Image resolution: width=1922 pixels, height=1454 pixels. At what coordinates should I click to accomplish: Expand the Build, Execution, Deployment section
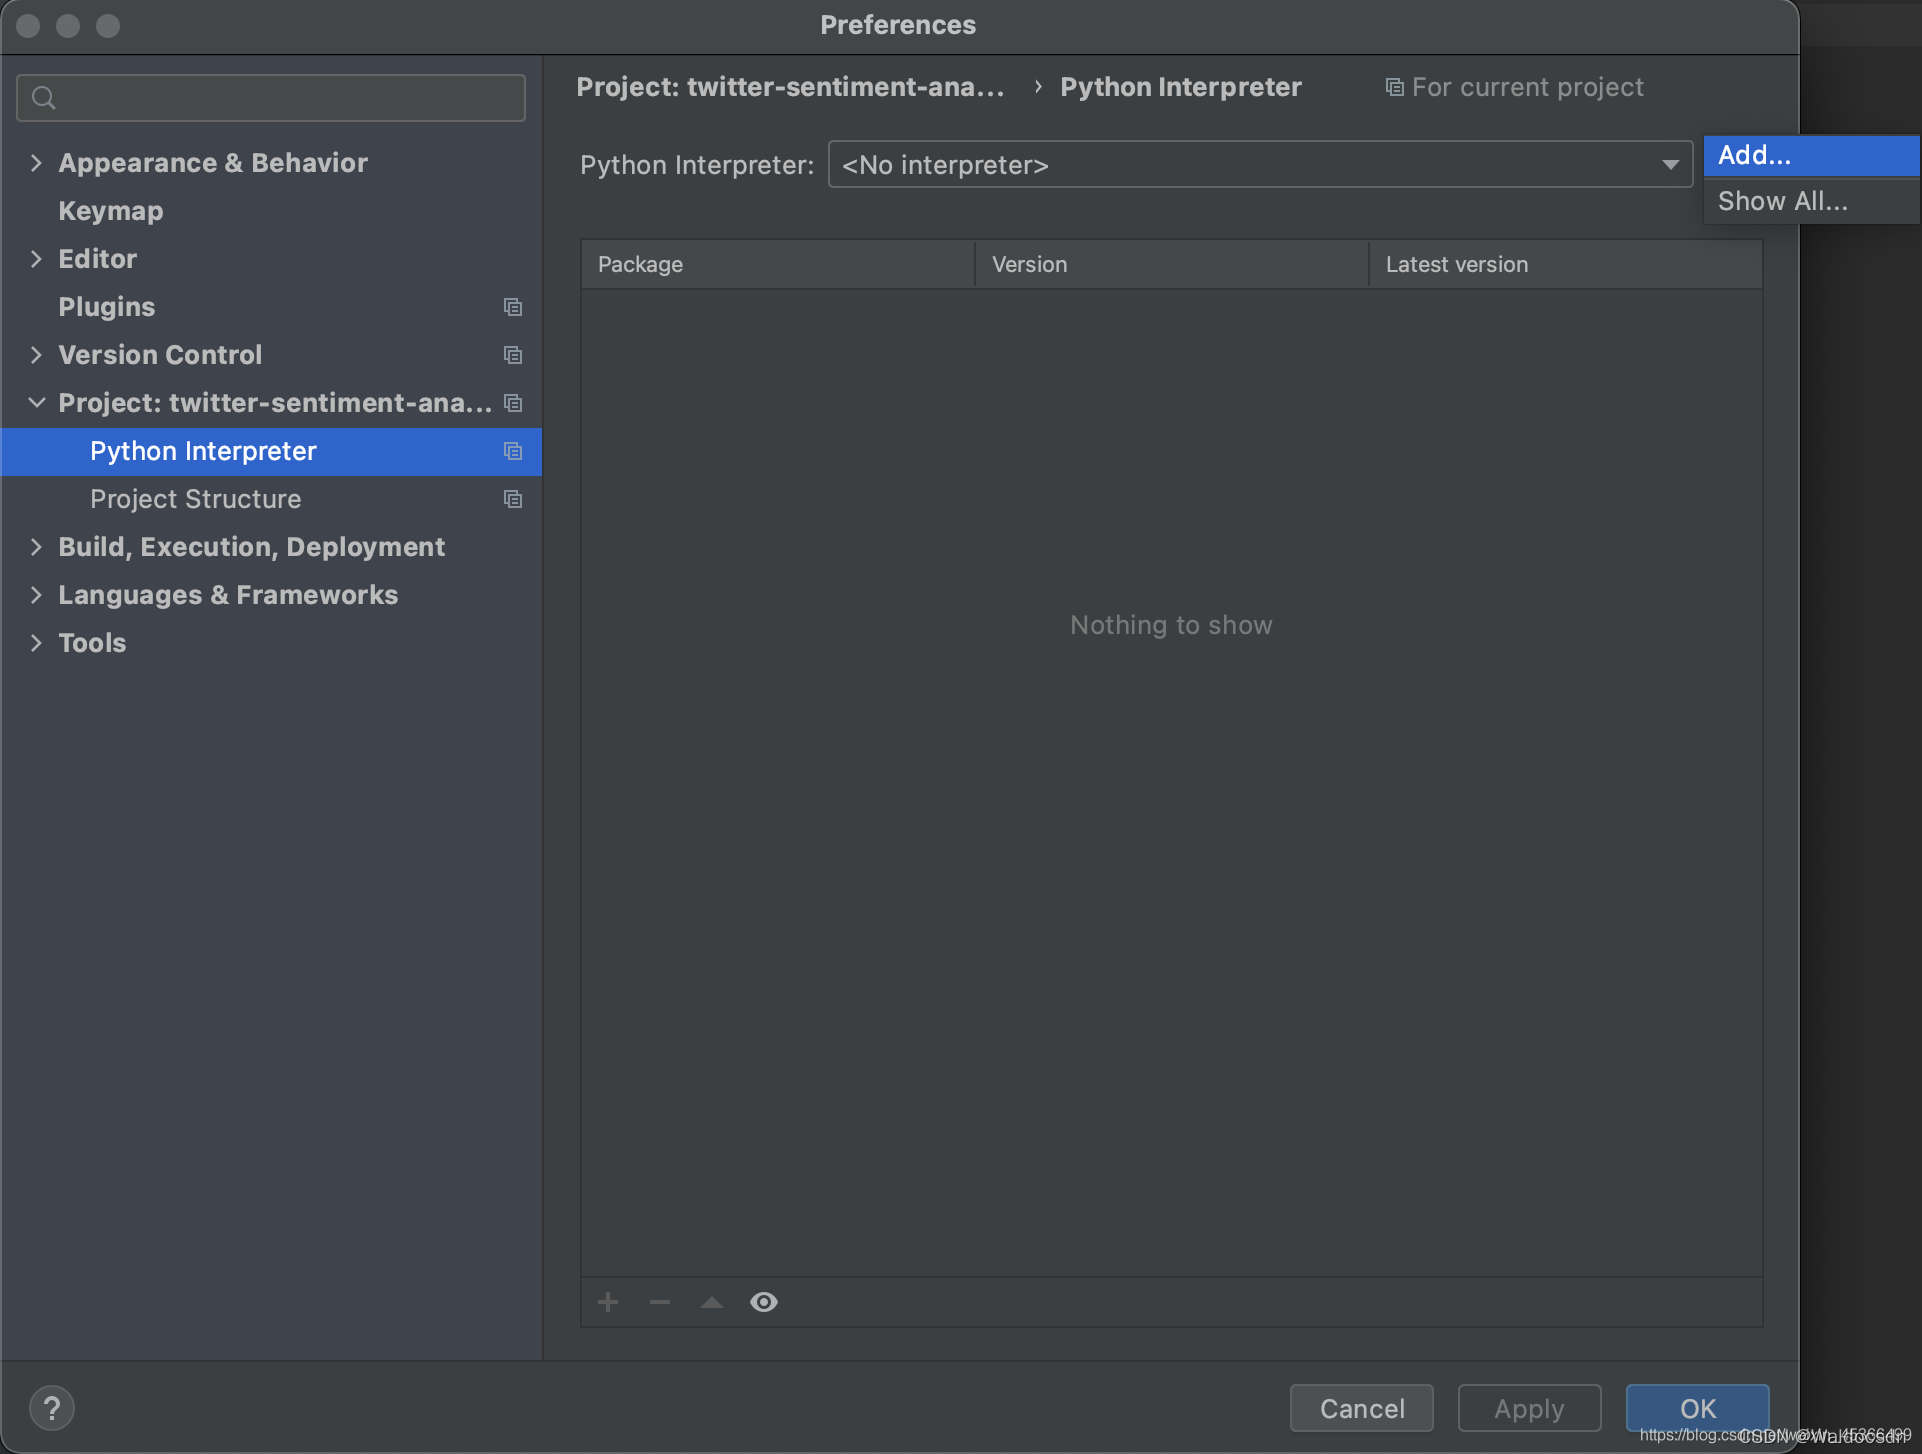[x=36, y=547]
